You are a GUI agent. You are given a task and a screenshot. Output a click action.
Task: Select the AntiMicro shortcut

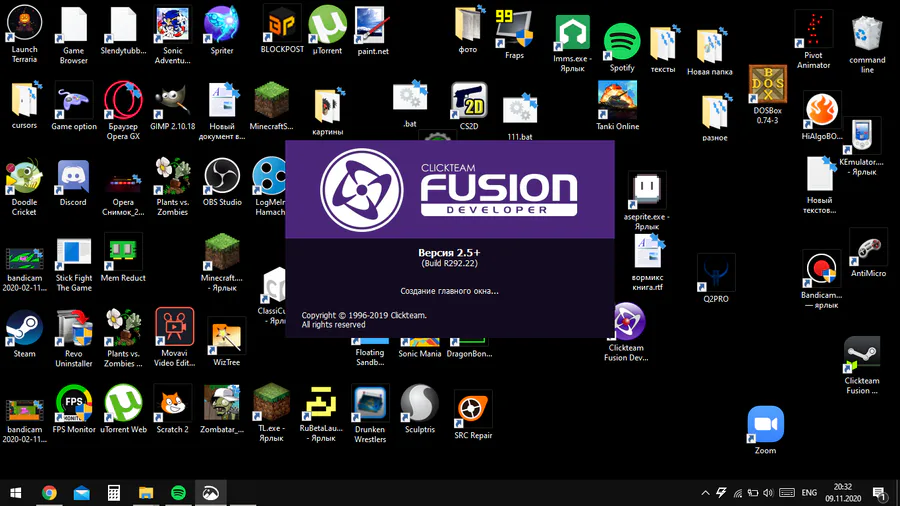tap(868, 247)
